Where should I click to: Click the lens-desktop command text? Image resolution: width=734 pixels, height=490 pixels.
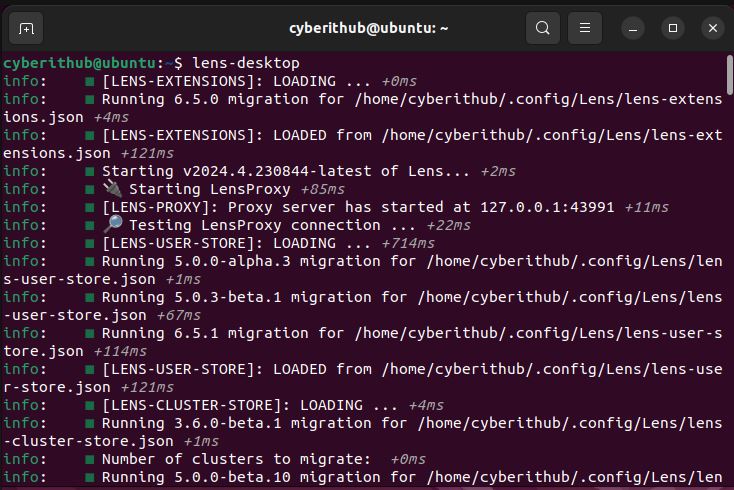pos(246,63)
